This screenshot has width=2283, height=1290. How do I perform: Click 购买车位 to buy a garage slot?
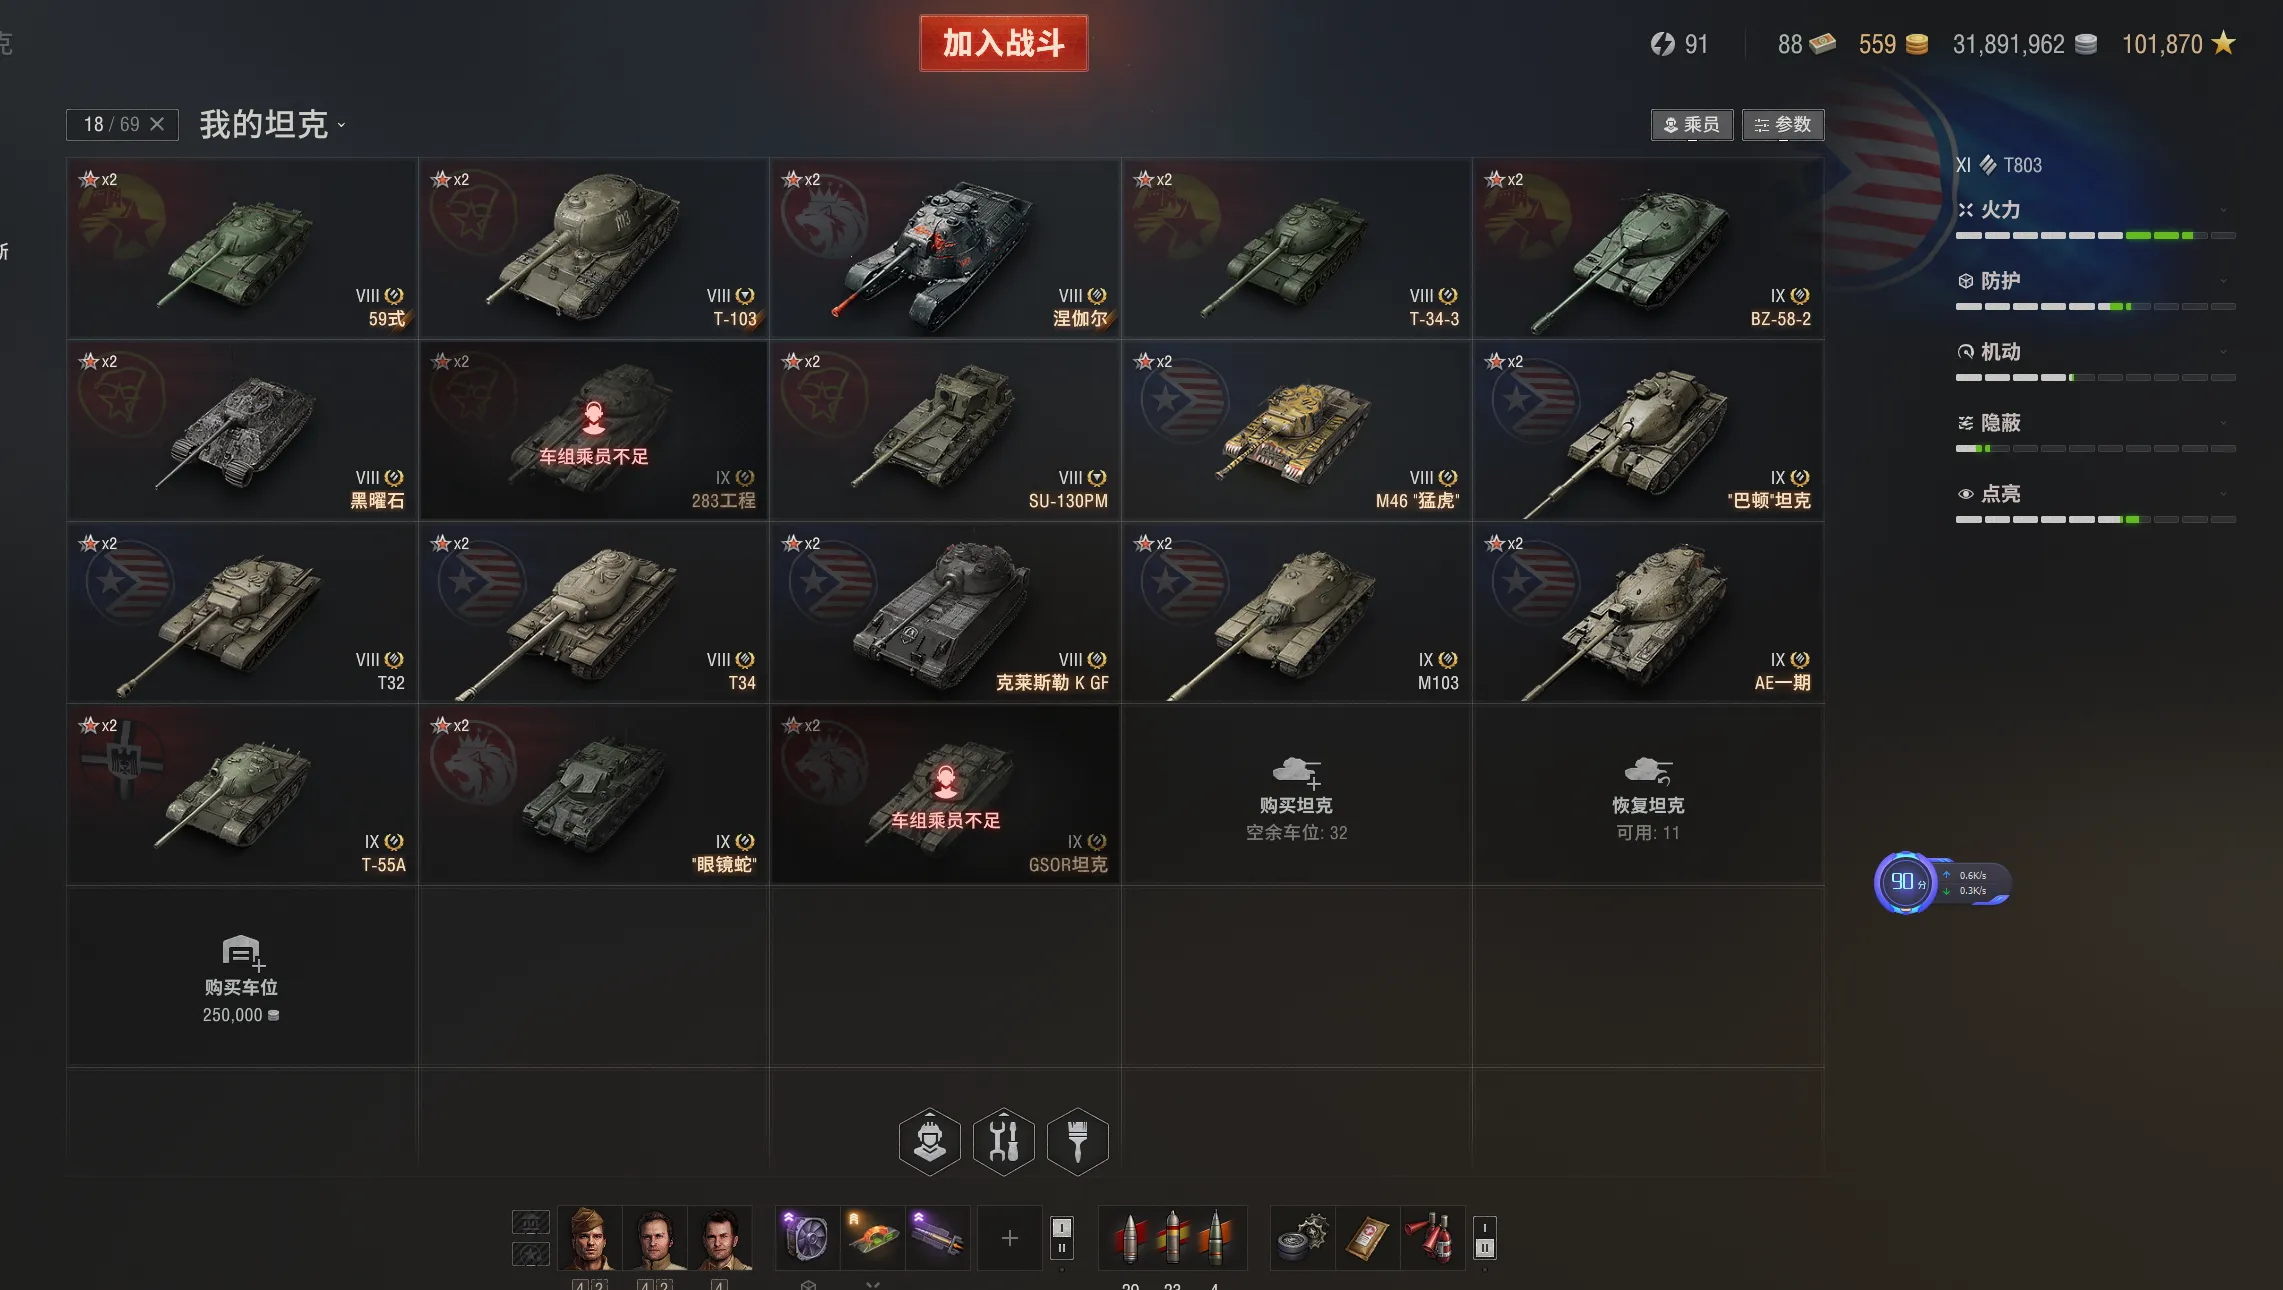click(x=241, y=977)
